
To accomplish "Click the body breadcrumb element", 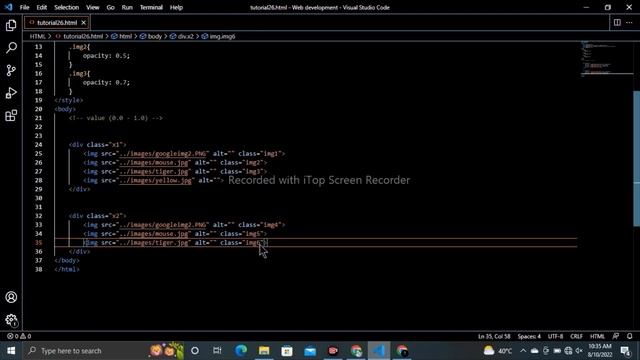I will click(151, 36).
